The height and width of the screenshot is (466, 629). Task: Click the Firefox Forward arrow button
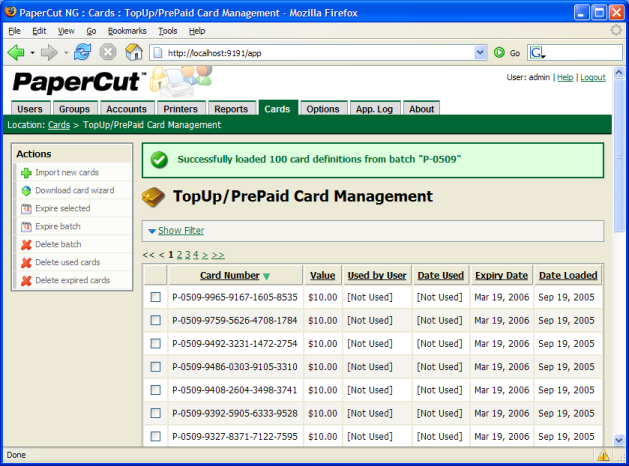(x=49, y=53)
